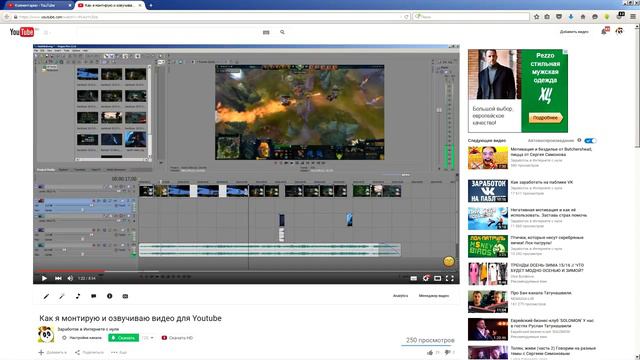Open browser downloads arrow

click(571, 17)
